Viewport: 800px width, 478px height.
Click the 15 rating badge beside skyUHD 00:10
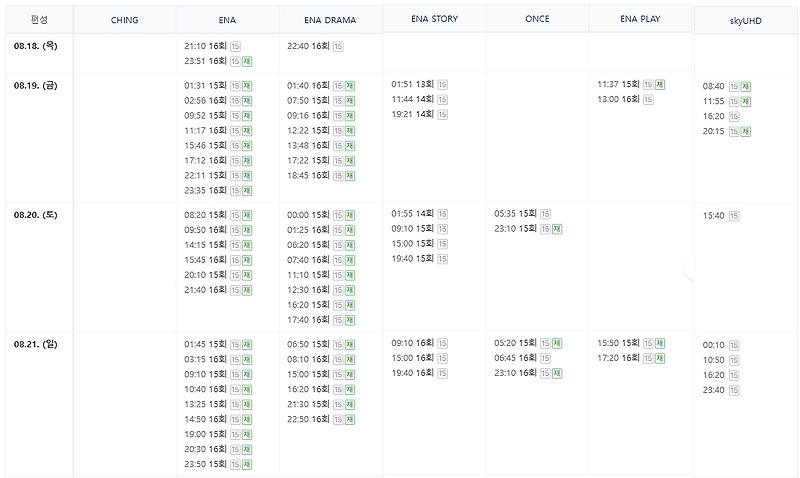[734, 345]
